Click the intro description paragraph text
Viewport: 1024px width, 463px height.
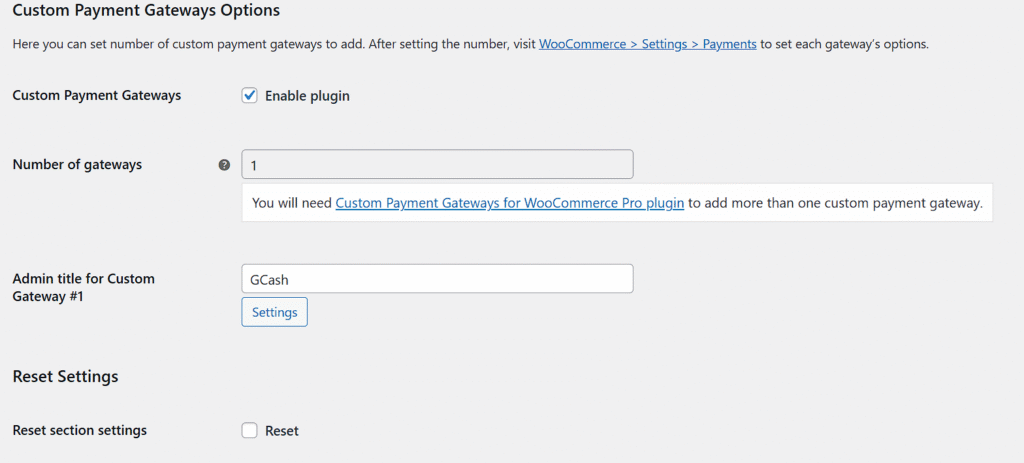470,44
